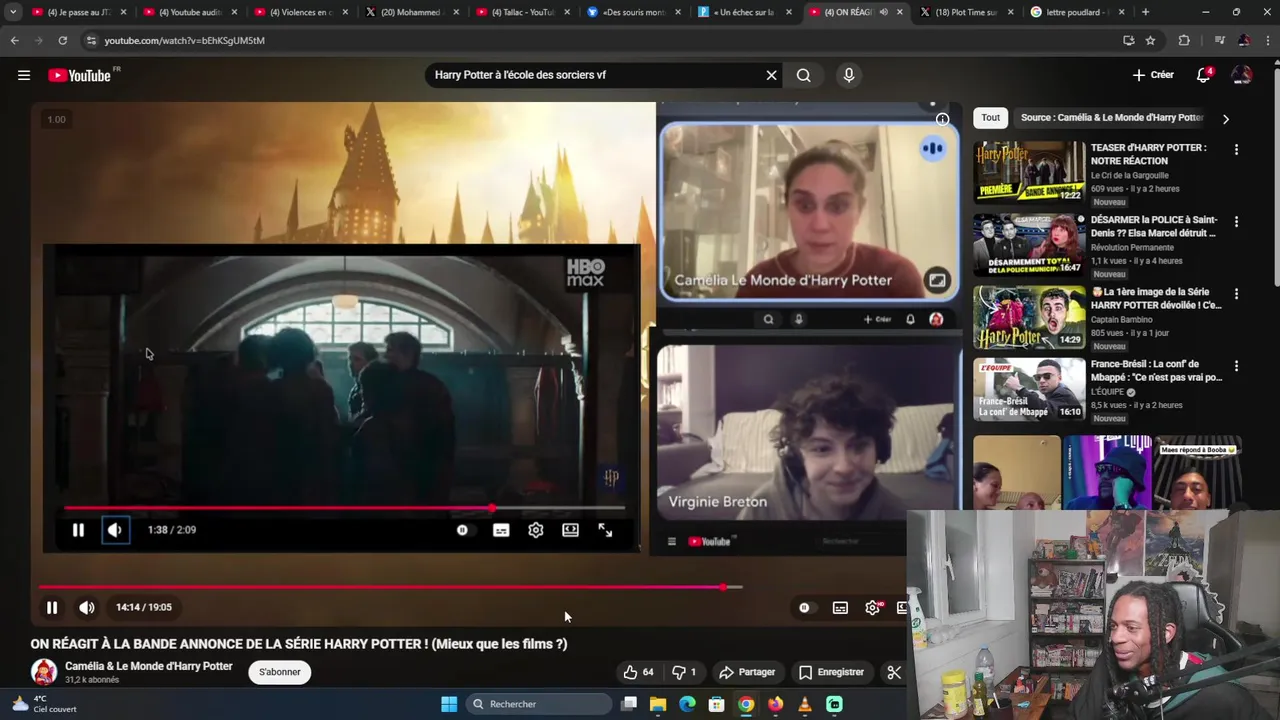The image size is (1280, 720).
Task: Open Microsoft Edge from the taskbar
Action: pyautogui.click(x=687, y=704)
